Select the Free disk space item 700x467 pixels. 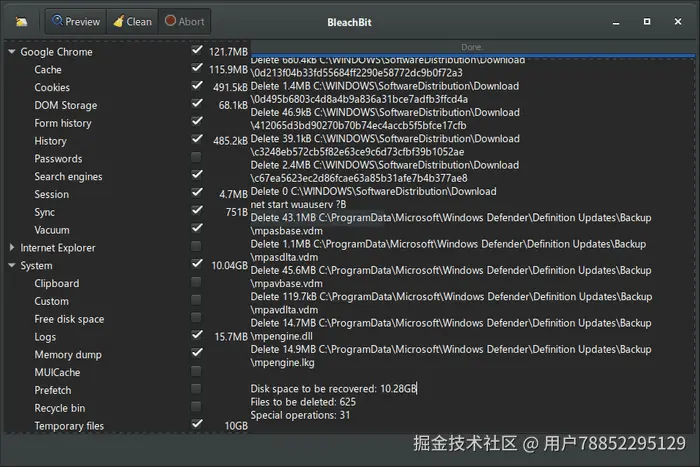point(69,319)
